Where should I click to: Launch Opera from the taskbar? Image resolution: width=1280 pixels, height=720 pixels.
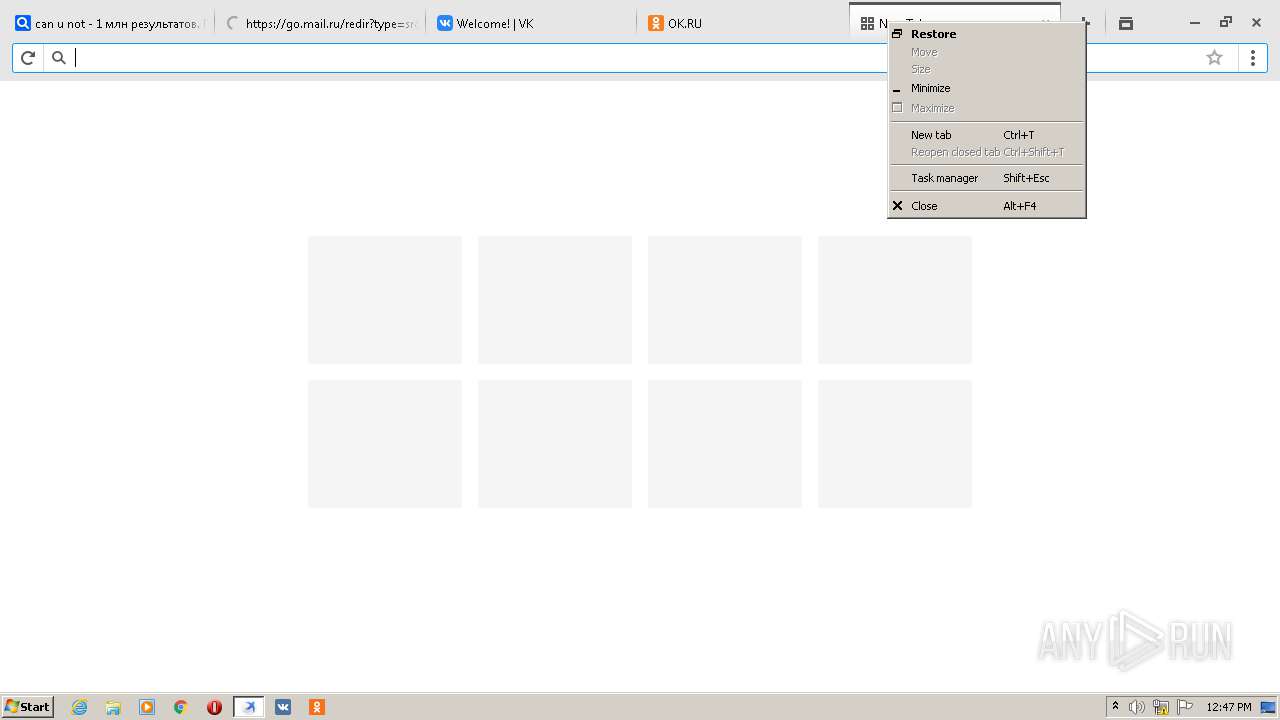[215, 707]
